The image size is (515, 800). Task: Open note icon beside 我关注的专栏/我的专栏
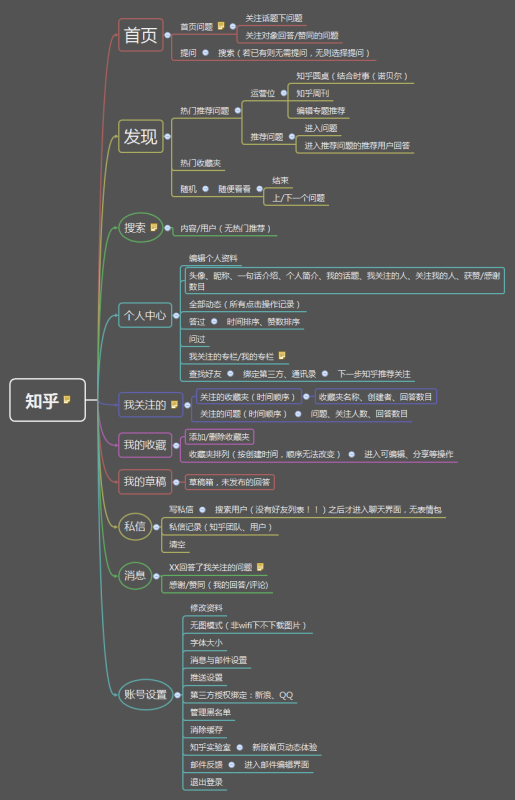[282, 356]
